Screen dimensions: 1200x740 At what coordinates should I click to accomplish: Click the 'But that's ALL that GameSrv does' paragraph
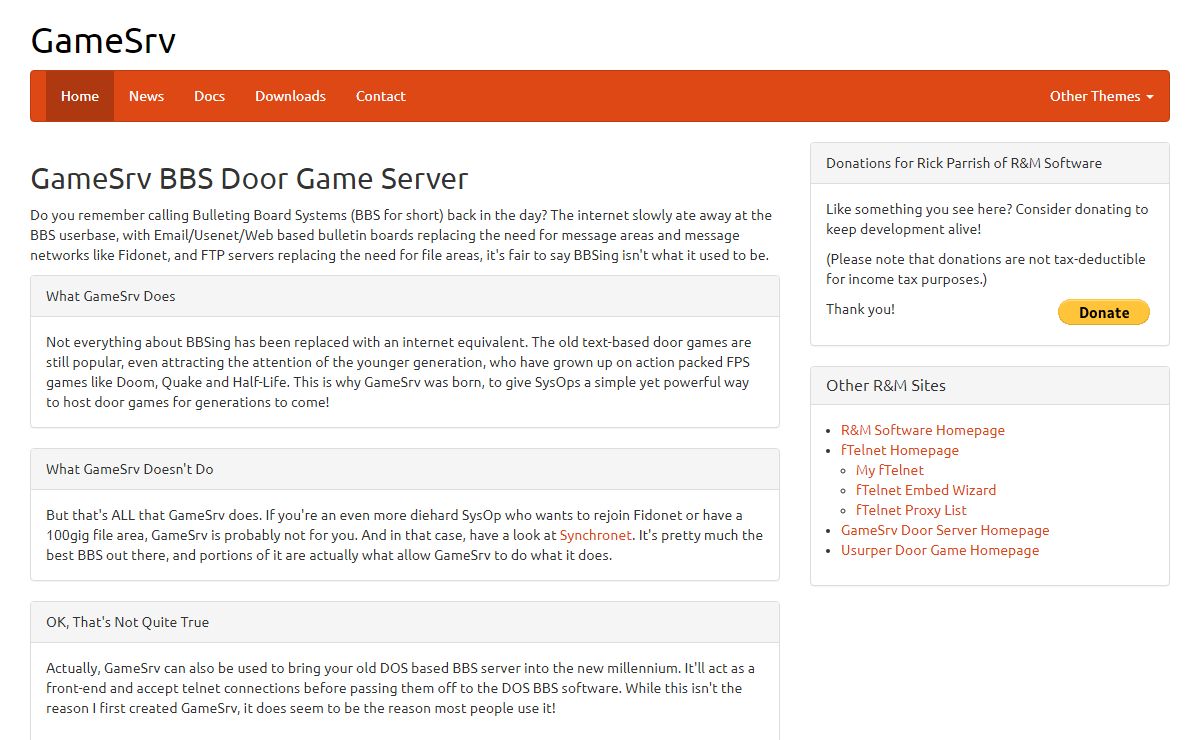coord(404,535)
